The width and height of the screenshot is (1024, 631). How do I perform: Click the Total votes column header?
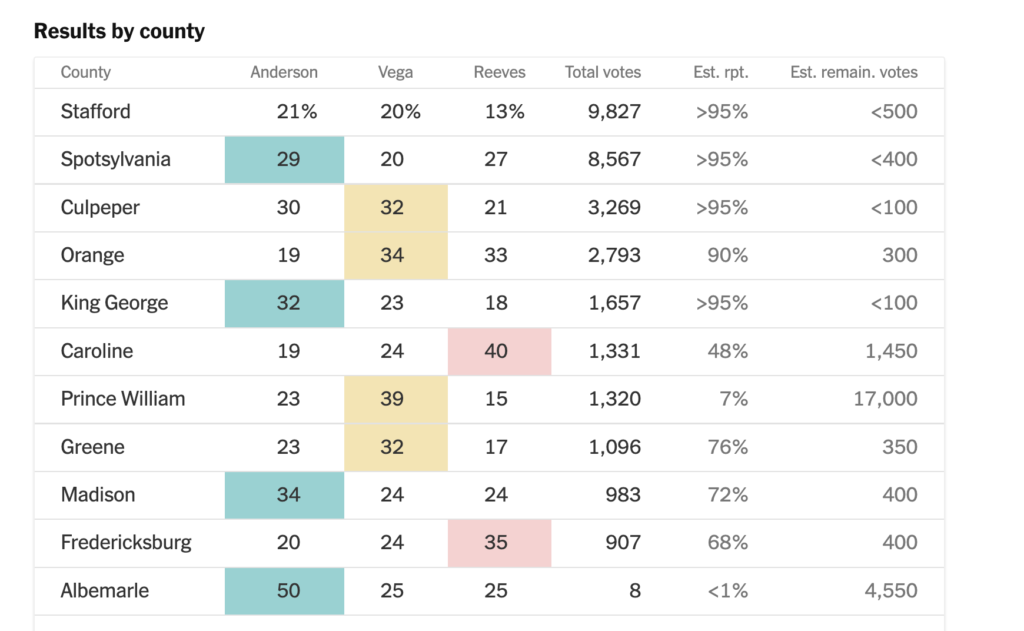click(603, 72)
